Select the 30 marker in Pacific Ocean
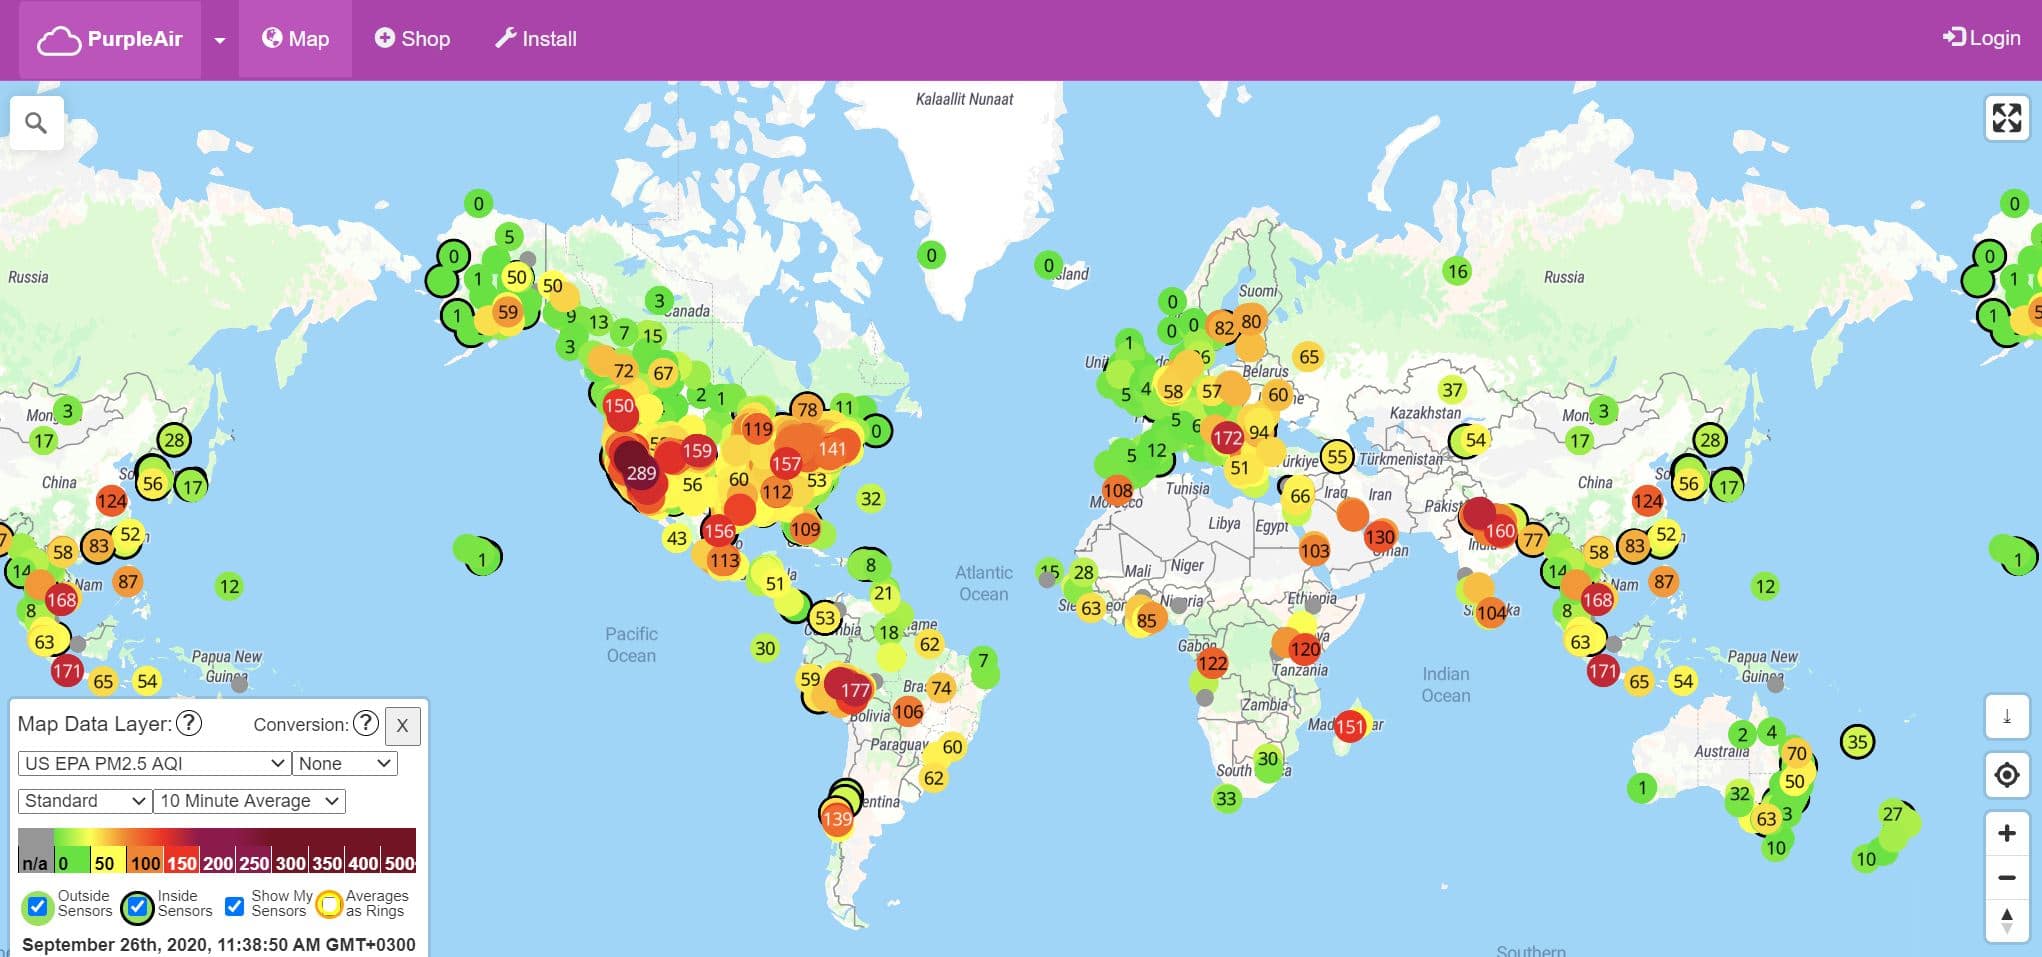The image size is (2042, 957). [765, 648]
